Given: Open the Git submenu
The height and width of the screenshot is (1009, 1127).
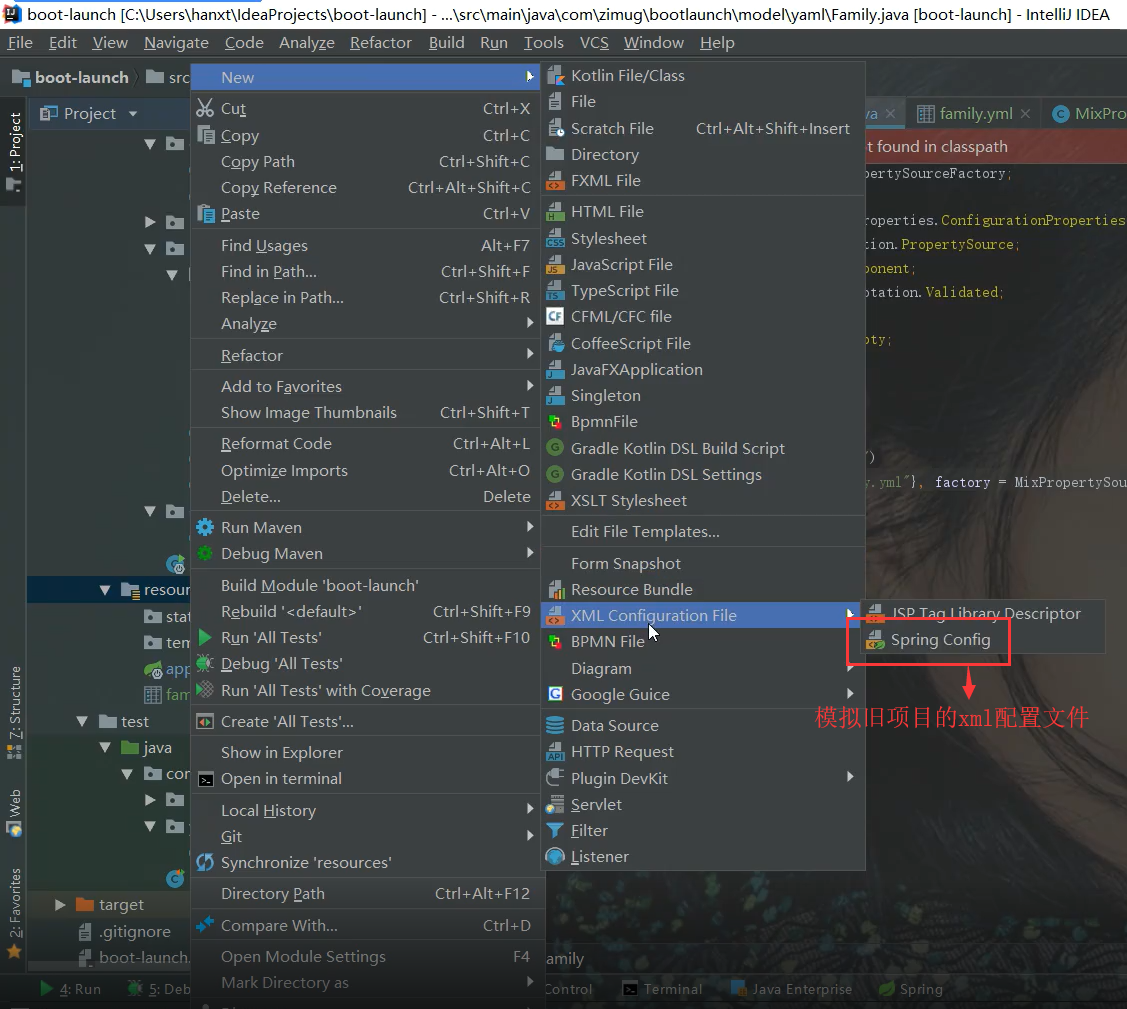Looking at the screenshot, I should coord(367,837).
